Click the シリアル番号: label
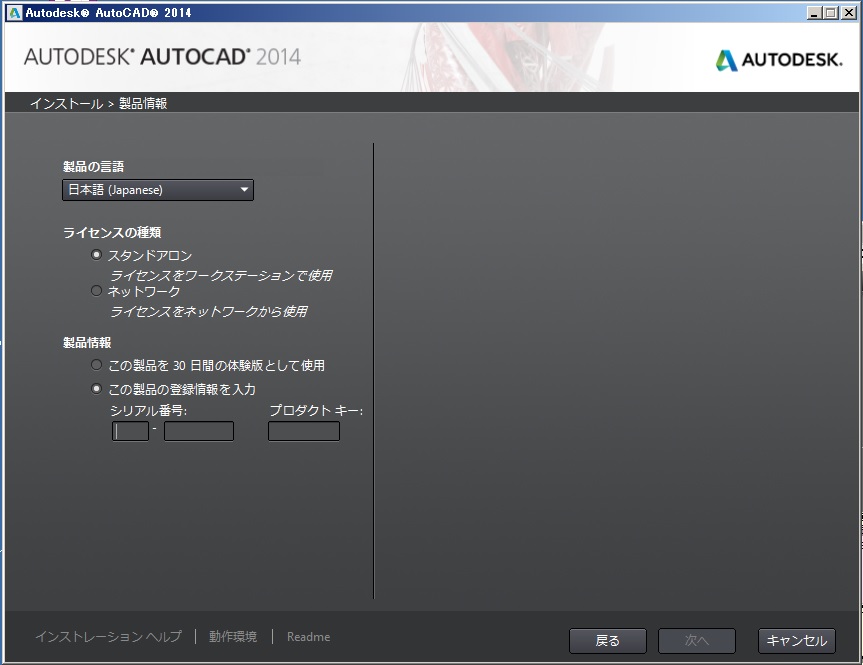863x665 pixels. pos(149,410)
